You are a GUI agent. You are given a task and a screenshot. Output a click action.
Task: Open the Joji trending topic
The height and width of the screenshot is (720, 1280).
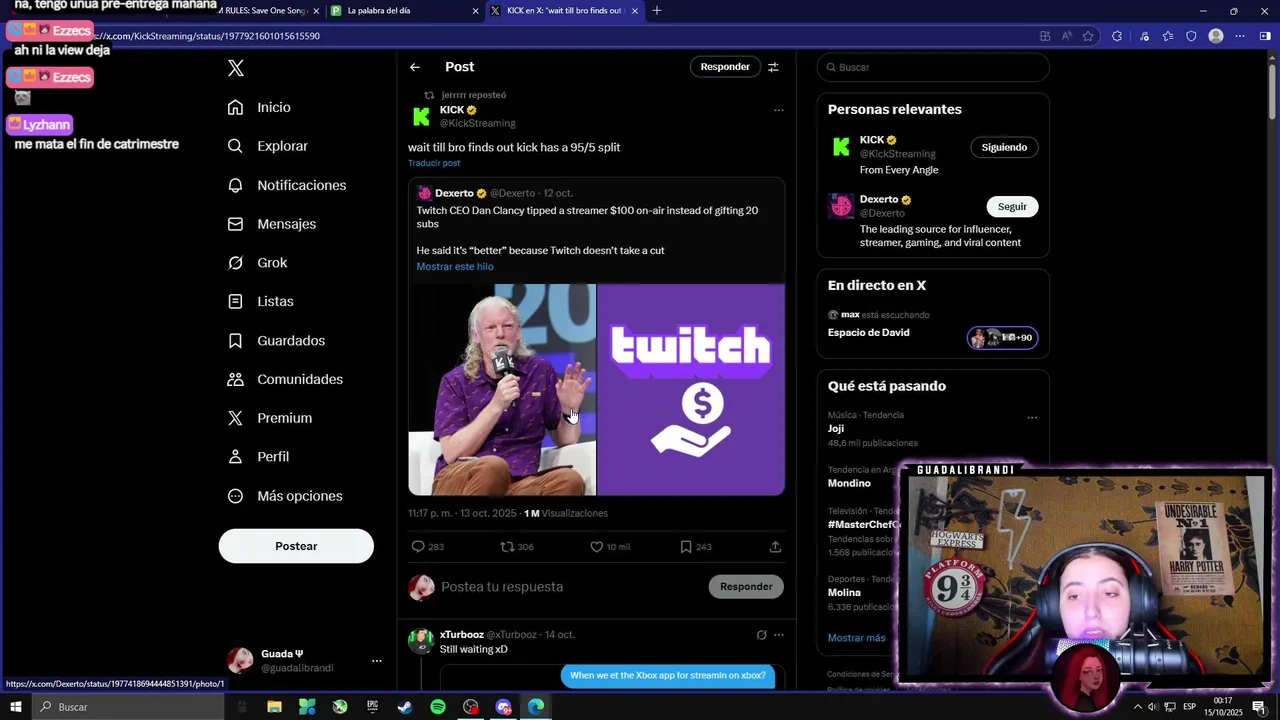(836, 429)
